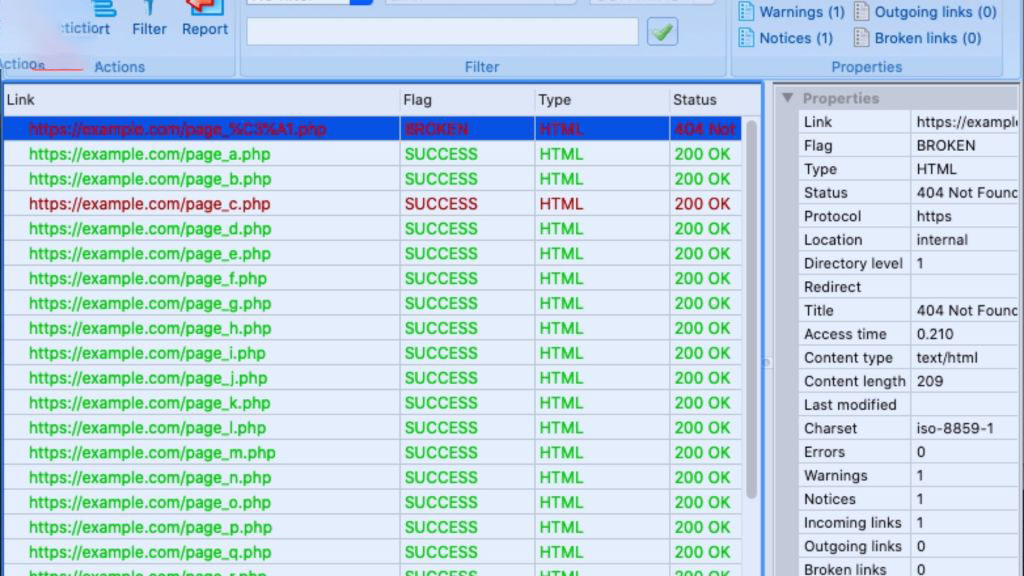The image size is (1024, 576).
Task: Apply the filter with the green checkmark
Action: (x=662, y=32)
